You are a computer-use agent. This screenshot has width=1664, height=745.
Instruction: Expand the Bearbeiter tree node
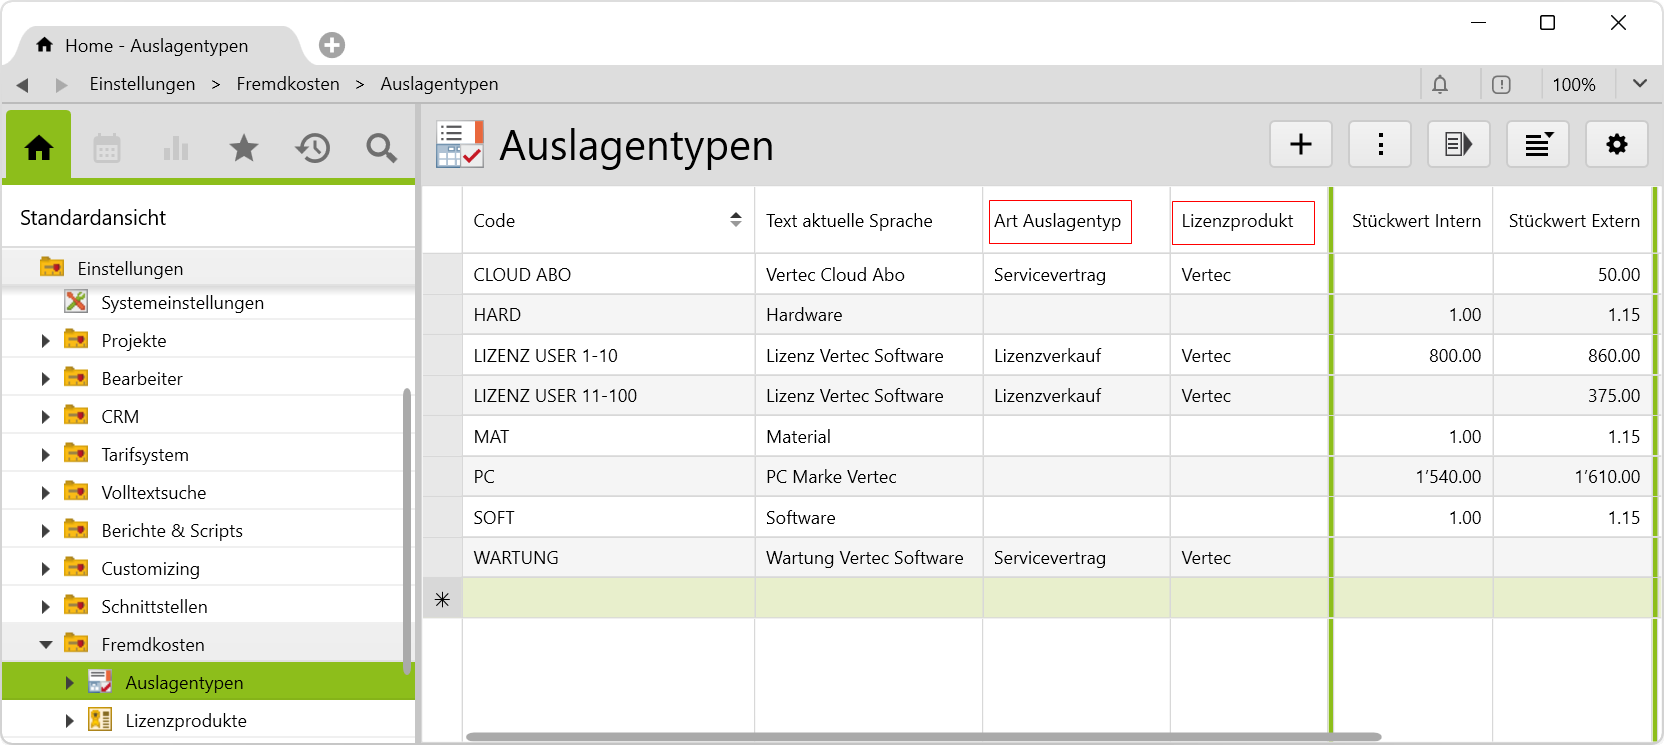coord(45,379)
